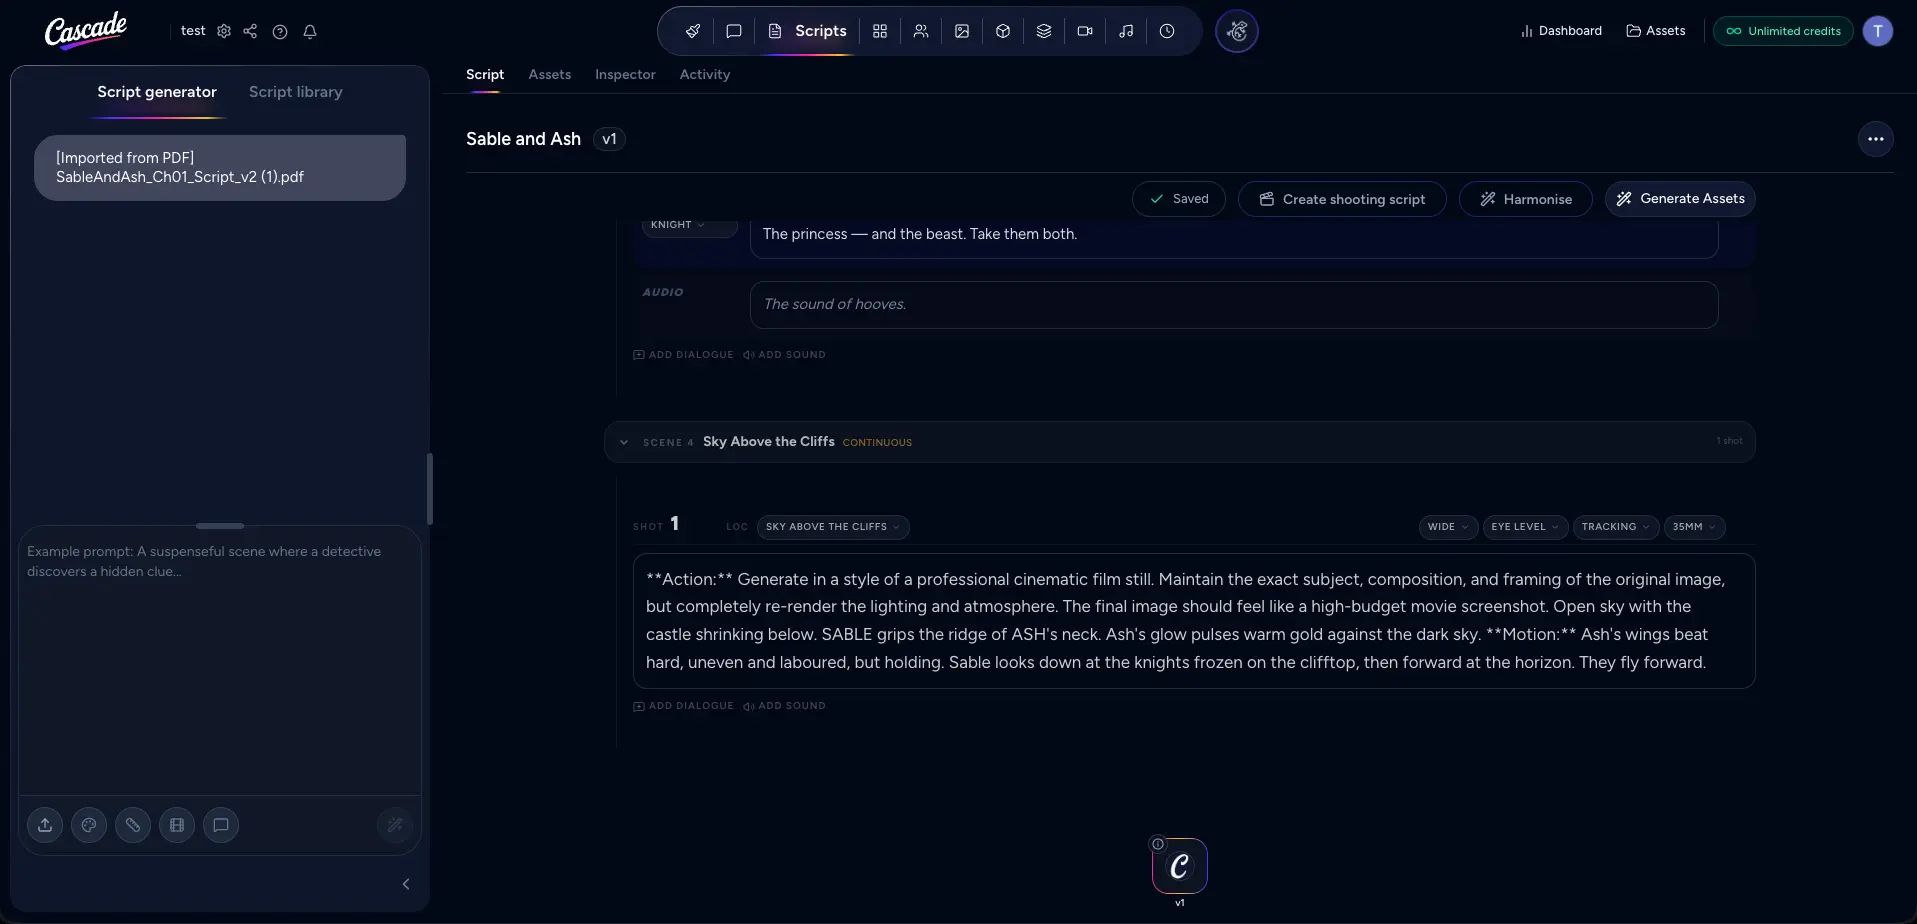Open the clock history icon in top navigation
The width and height of the screenshot is (1917, 924).
[x=1167, y=31]
